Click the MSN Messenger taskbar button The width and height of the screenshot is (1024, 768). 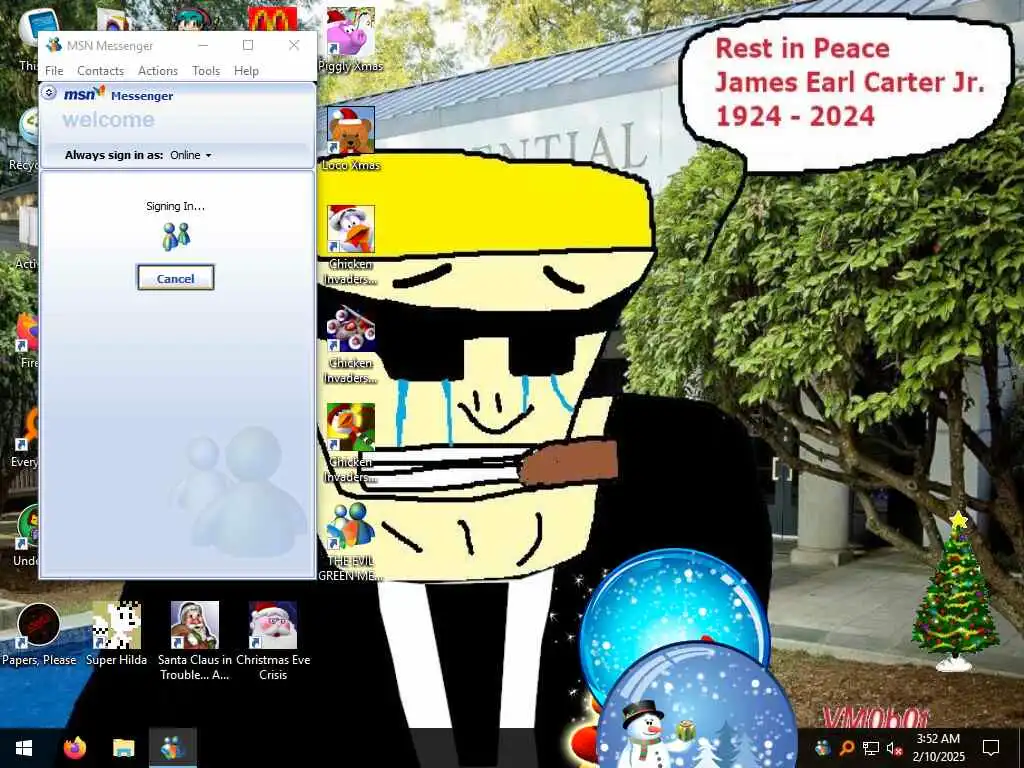(x=173, y=748)
